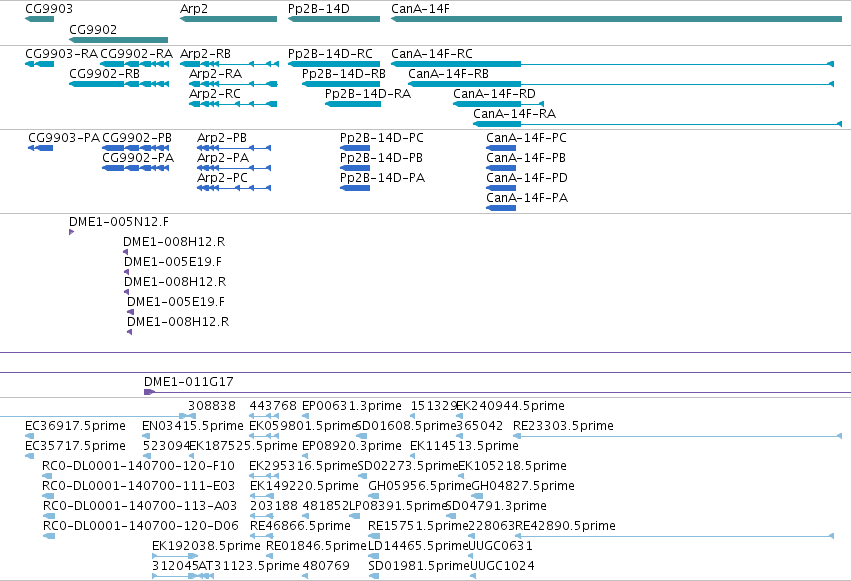Open feature RC0-DL0001-140700-120-D06
This screenshot has height=581, width=851.
click(x=49, y=537)
